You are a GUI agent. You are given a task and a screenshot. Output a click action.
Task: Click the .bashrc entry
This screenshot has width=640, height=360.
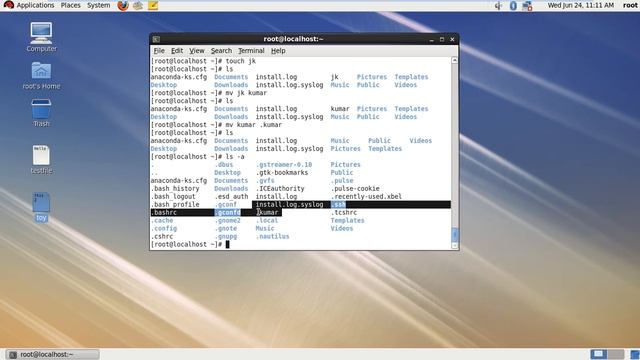[164, 212]
